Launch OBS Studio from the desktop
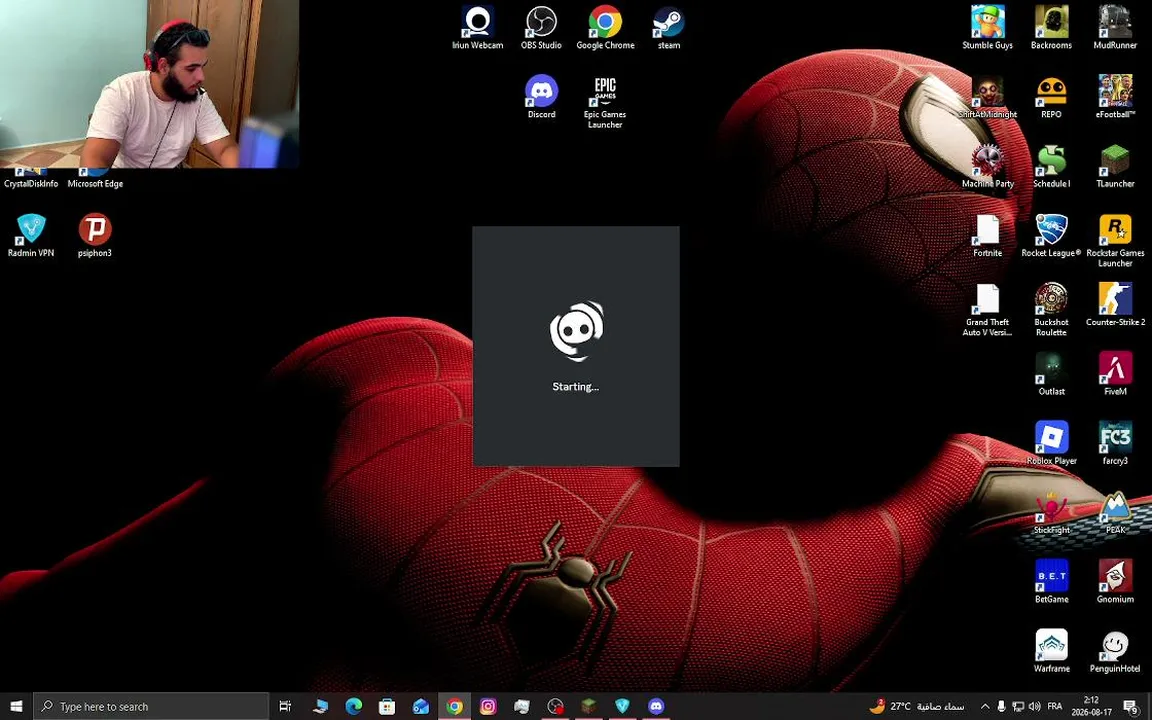 click(x=541, y=28)
